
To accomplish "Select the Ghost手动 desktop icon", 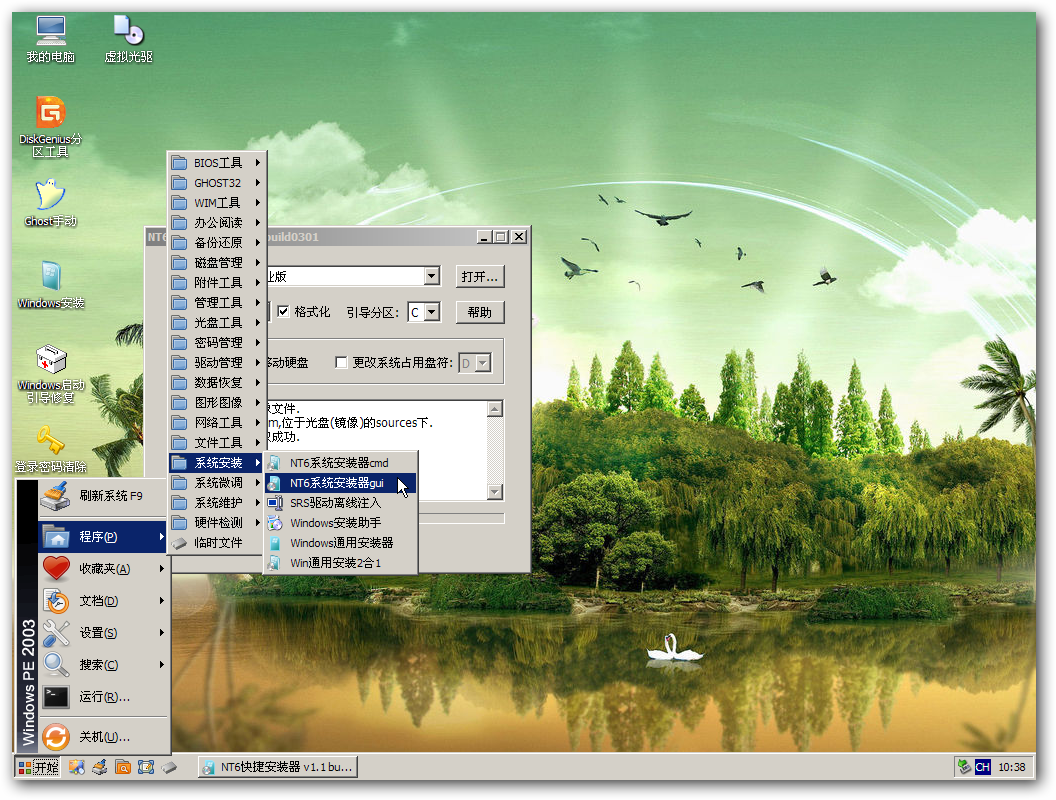I will 51,203.
